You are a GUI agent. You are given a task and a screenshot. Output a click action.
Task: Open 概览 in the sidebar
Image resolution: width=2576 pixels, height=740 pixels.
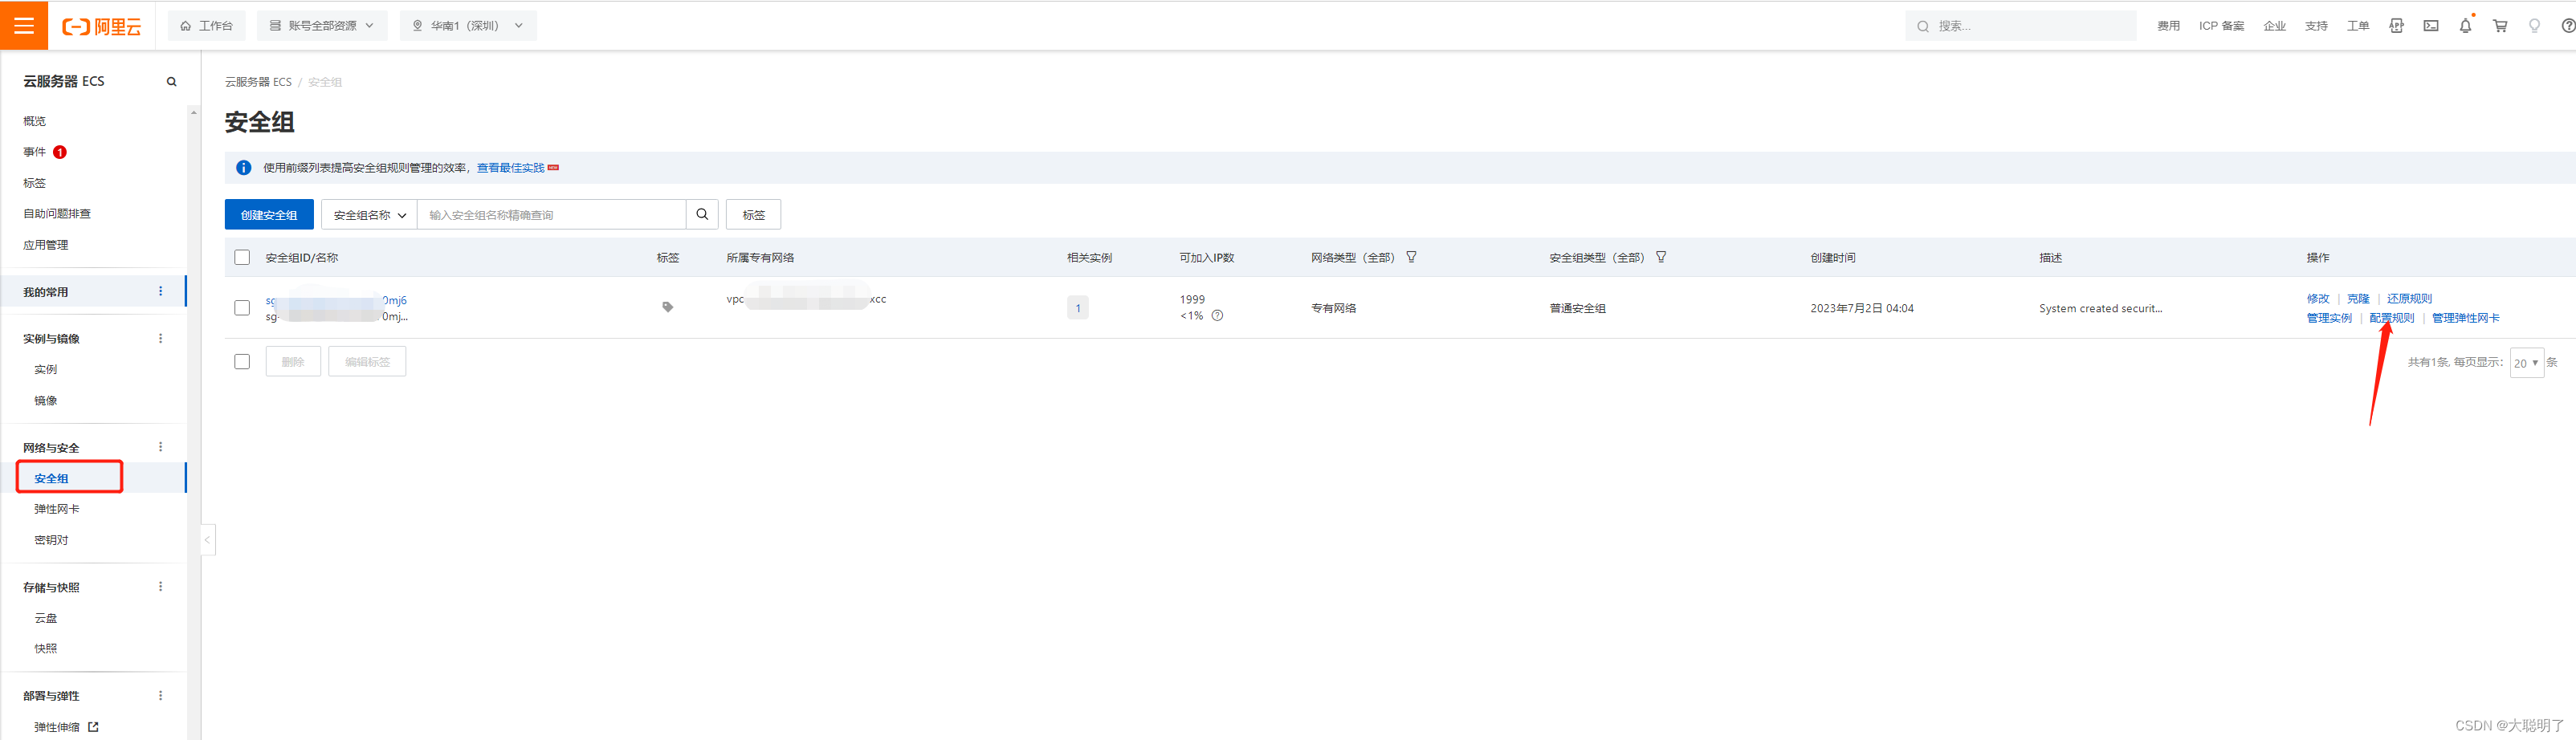(x=35, y=121)
